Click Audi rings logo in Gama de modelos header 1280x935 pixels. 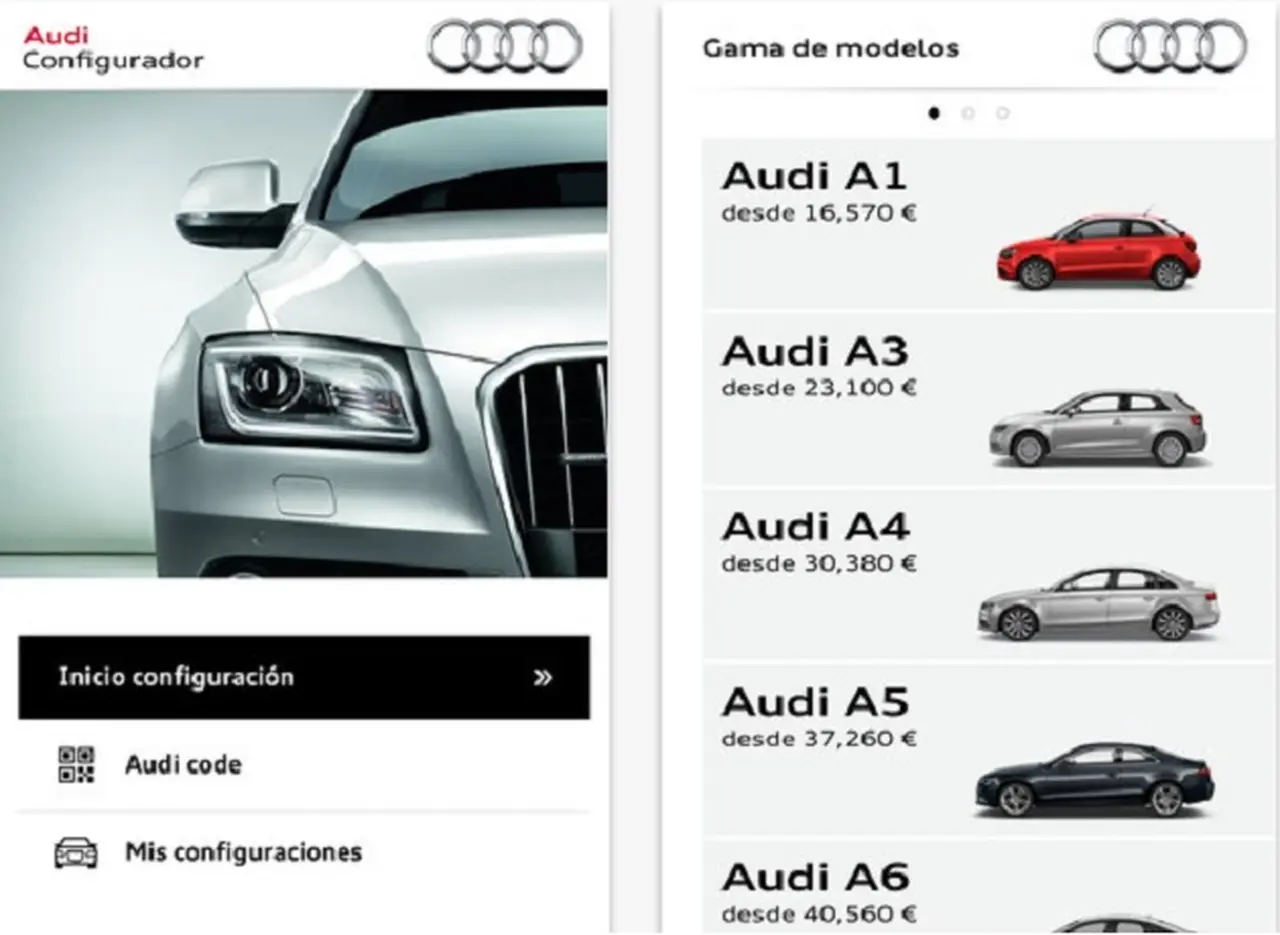click(x=1171, y=46)
